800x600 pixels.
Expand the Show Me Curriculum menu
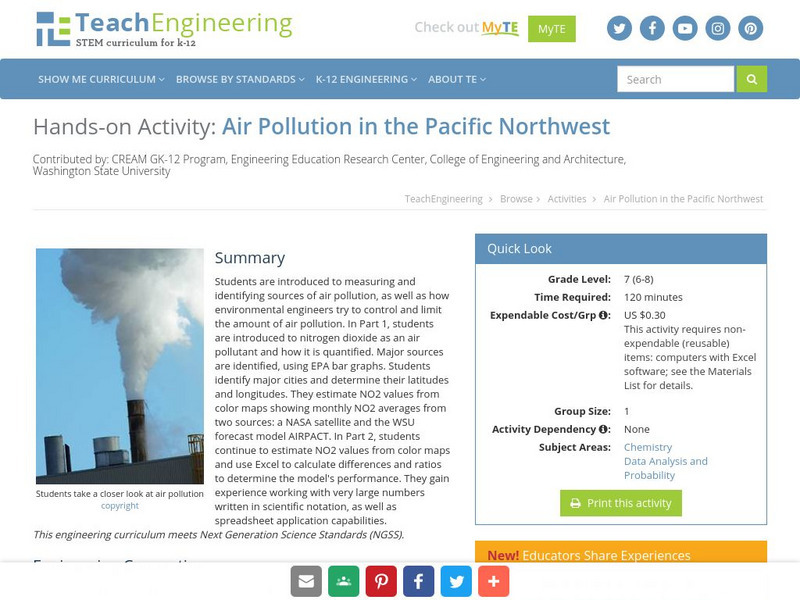pyautogui.click(x=101, y=79)
